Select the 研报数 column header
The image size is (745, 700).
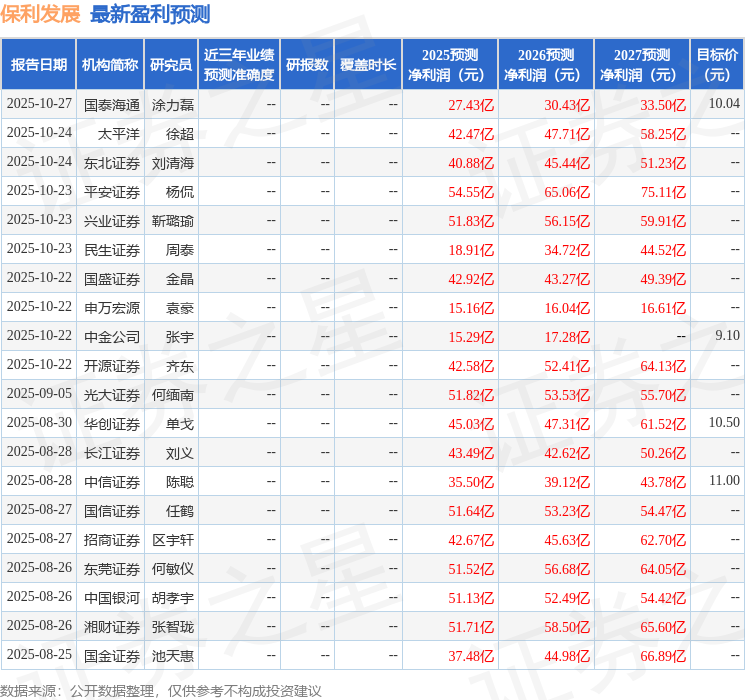pyautogui.click(x=307, y=65)
